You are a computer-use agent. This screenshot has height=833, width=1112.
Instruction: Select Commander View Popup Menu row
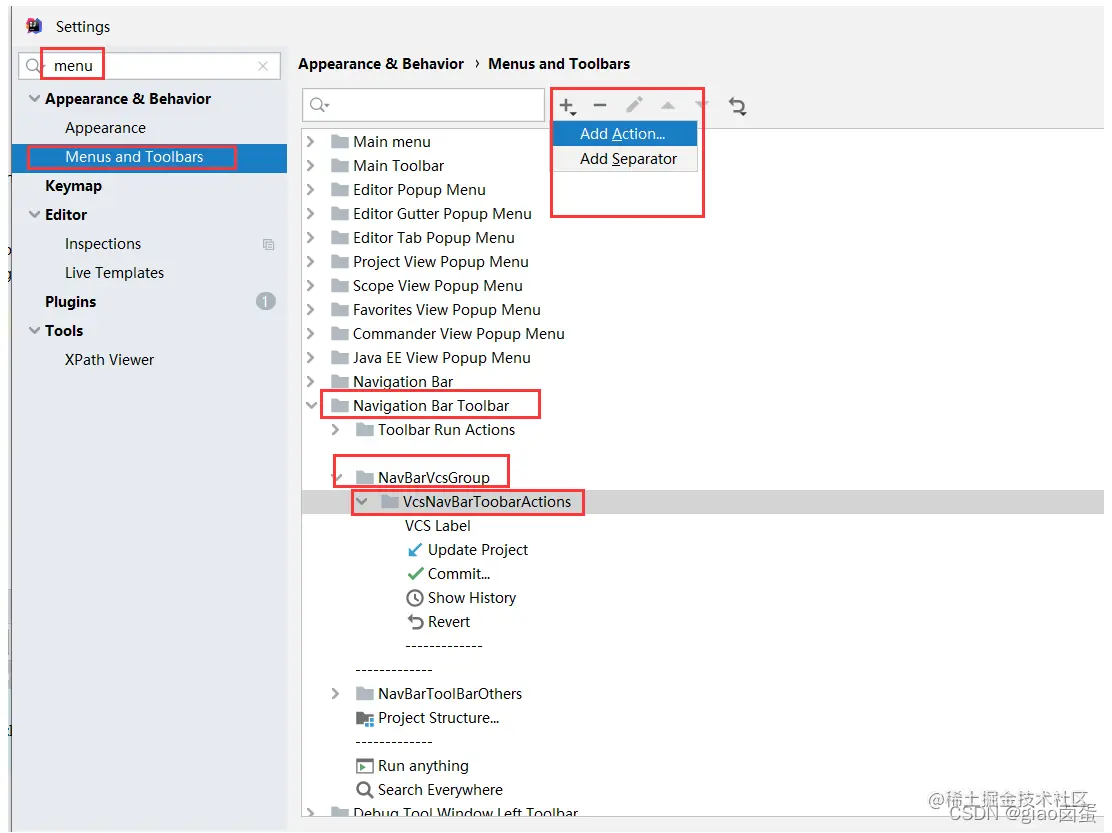(459, 334)
